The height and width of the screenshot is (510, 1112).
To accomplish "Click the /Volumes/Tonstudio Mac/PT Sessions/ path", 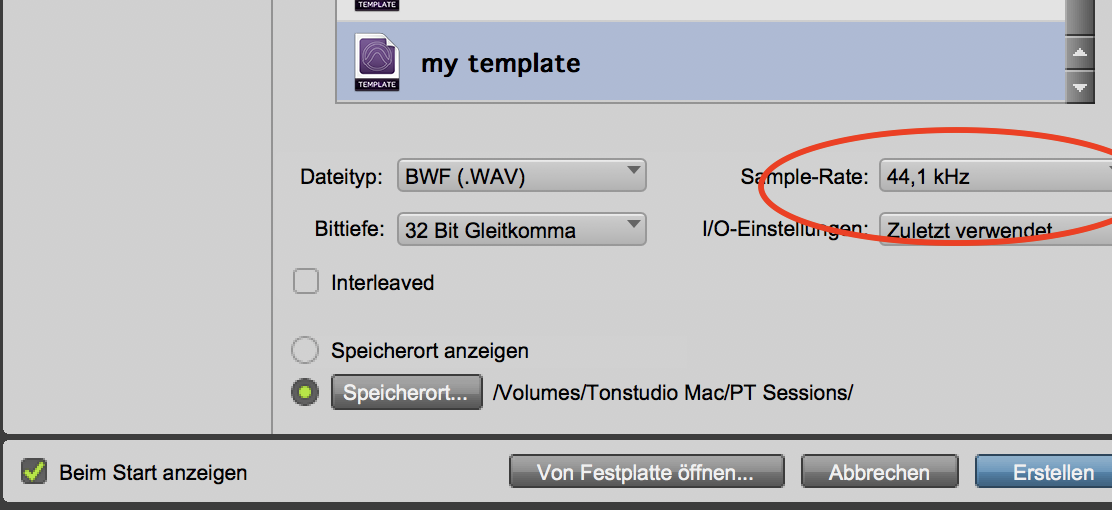I will tap(673, 393).
